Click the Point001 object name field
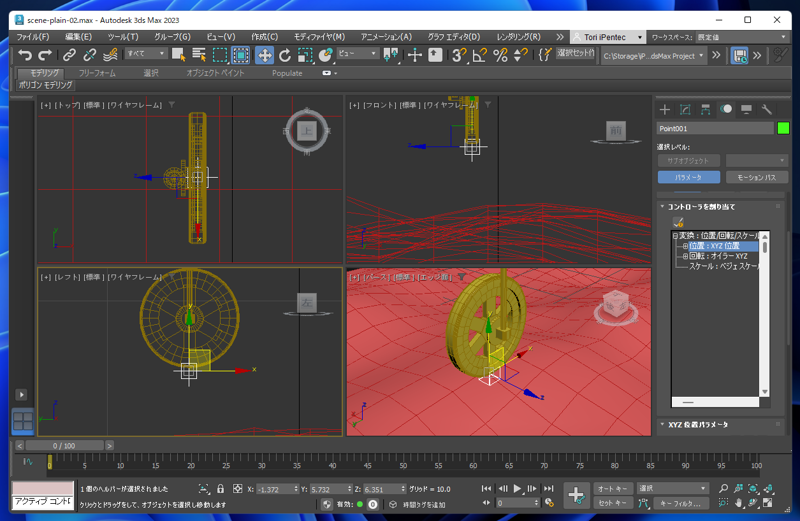The width and height of the screenshot is (800, 521). click(x=715, y=129)
